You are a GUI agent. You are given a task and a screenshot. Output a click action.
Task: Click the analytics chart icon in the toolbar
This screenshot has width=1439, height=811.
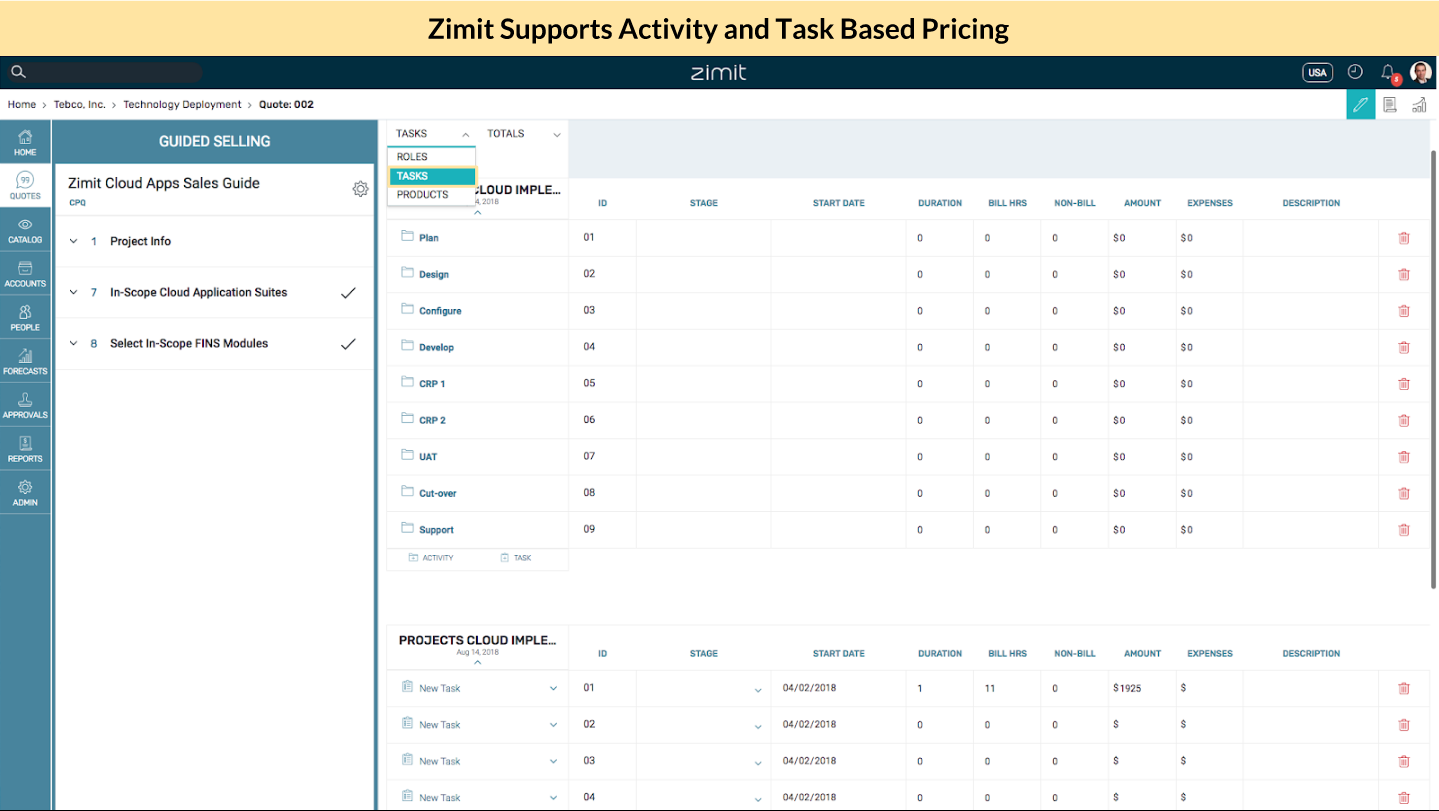pyautogui.click(x=1419, y=104)
